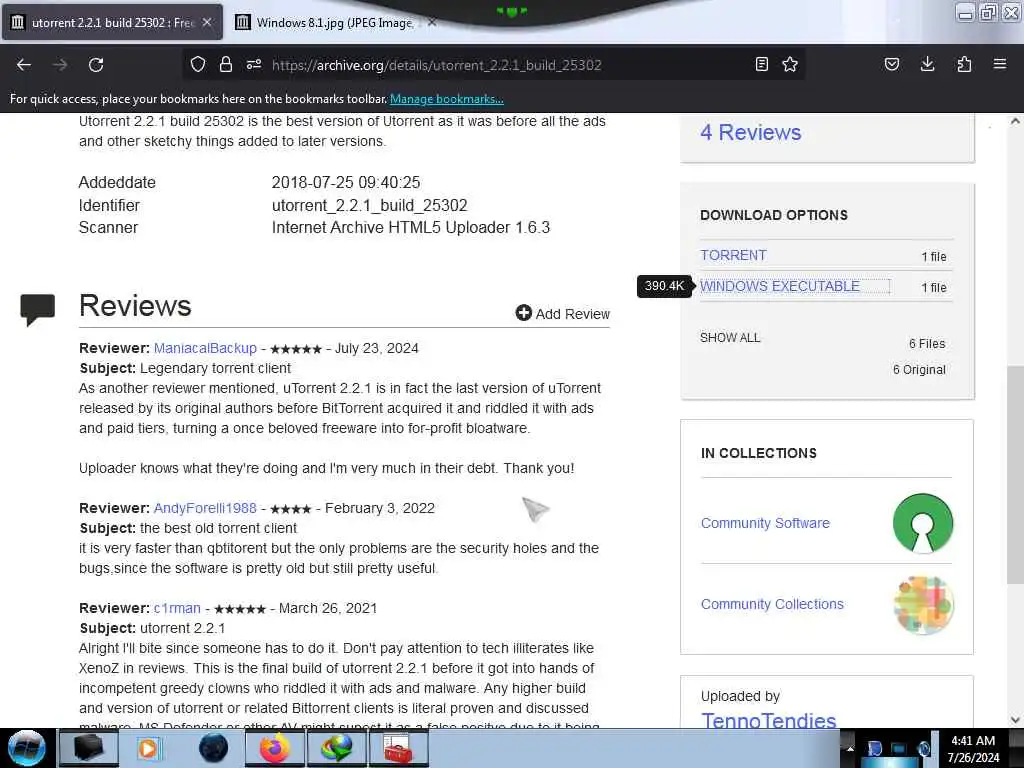This screenshot has width=1024, height=768.
Task: Open uploader TennoTendies profile
Action: click(x=768, y=720)
